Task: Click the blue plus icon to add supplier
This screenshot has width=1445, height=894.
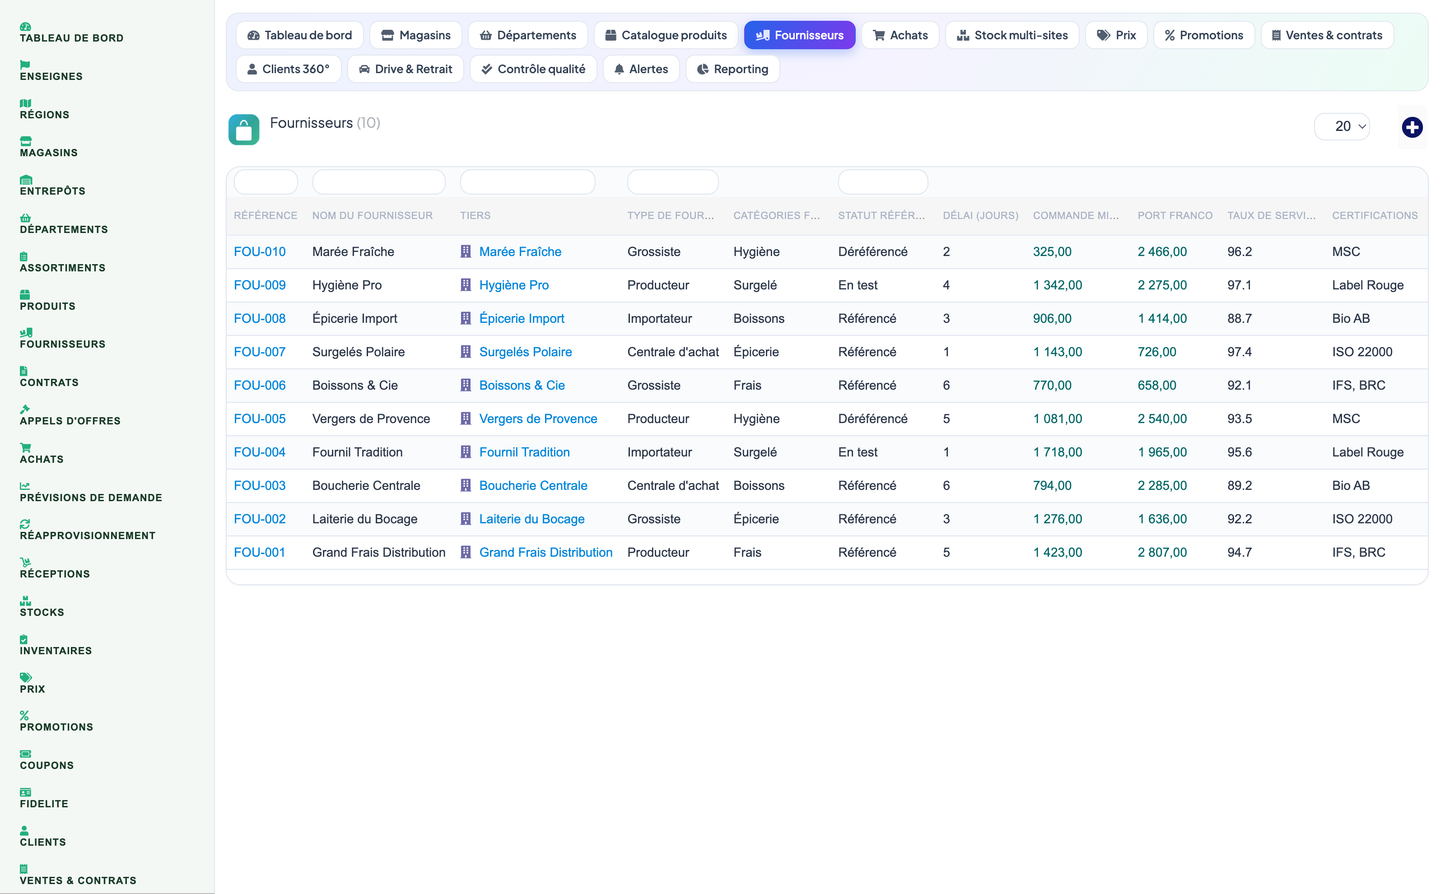Action: 1412,127
